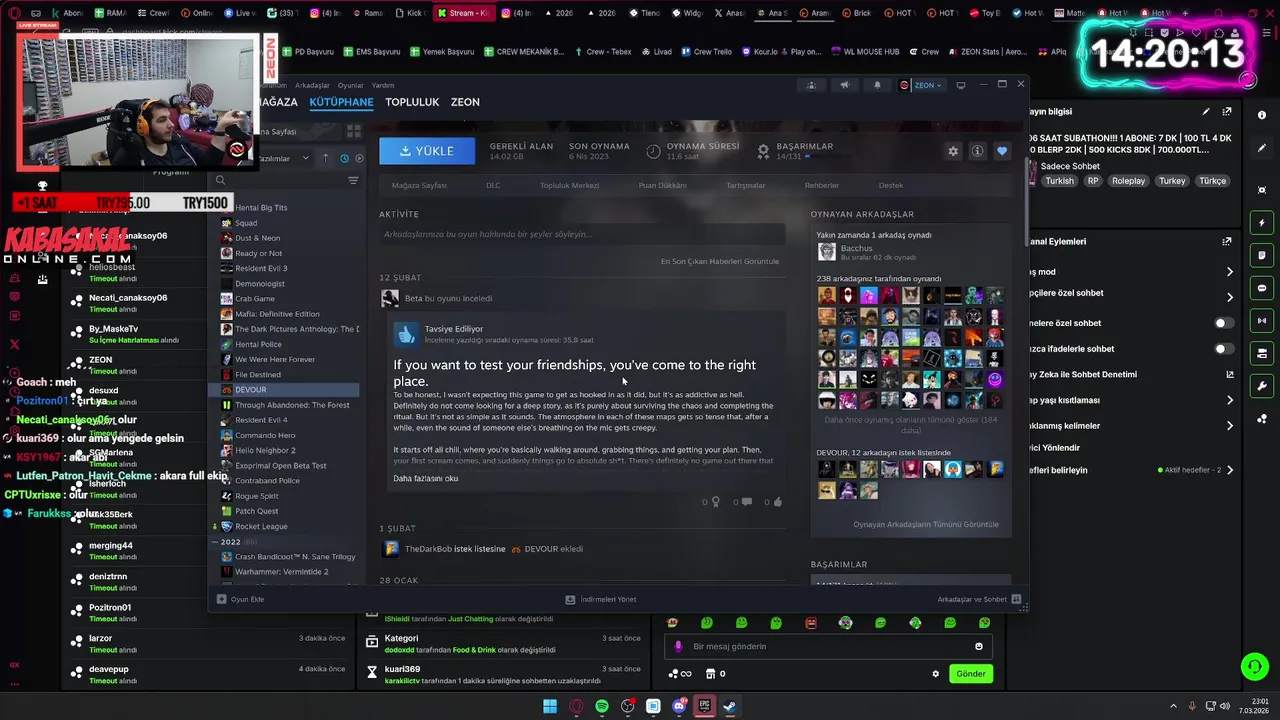Click Oynayan Arkadaşların Tümünü Görüntüle
The width and height of the screenshot is (1280, 720).
pyautogui.click(x=925, y=524)
